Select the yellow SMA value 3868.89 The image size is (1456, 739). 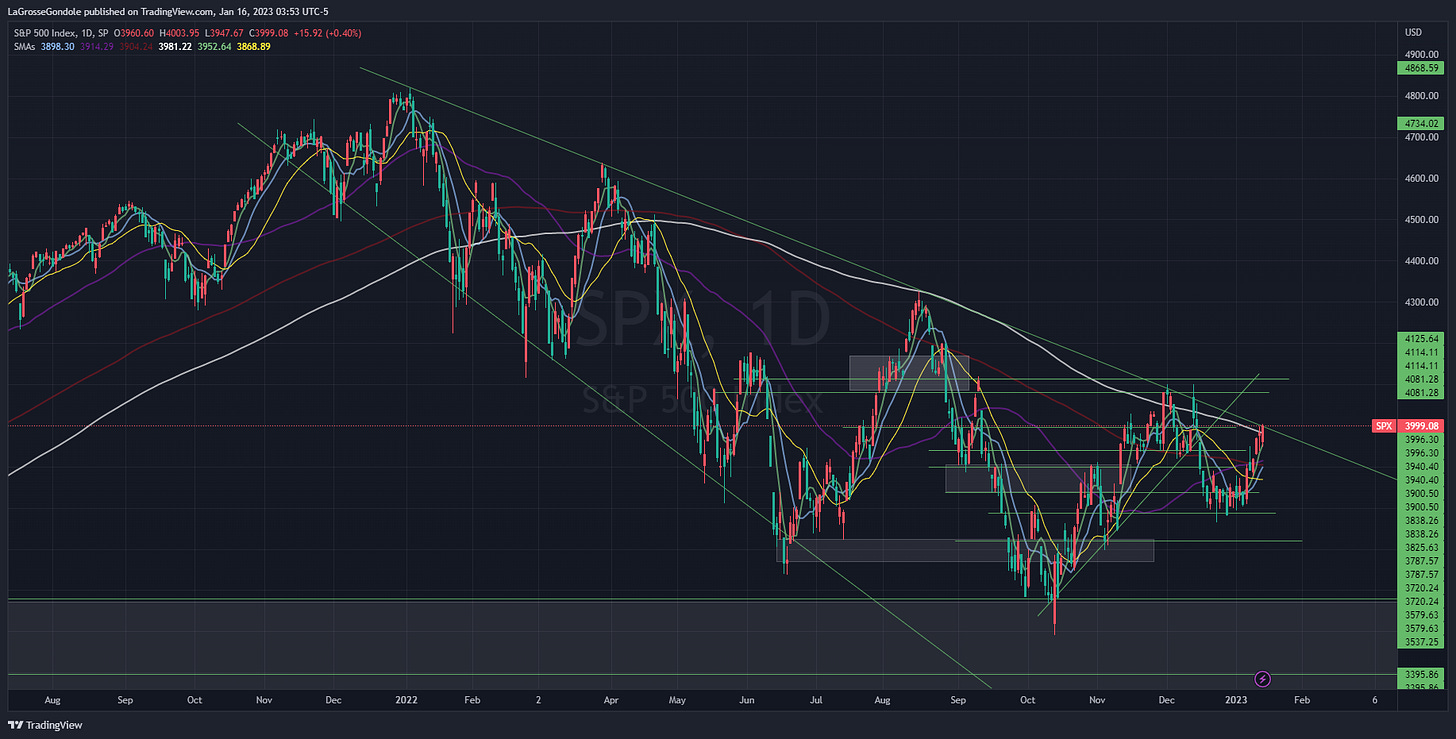click(x=253, y=46)
